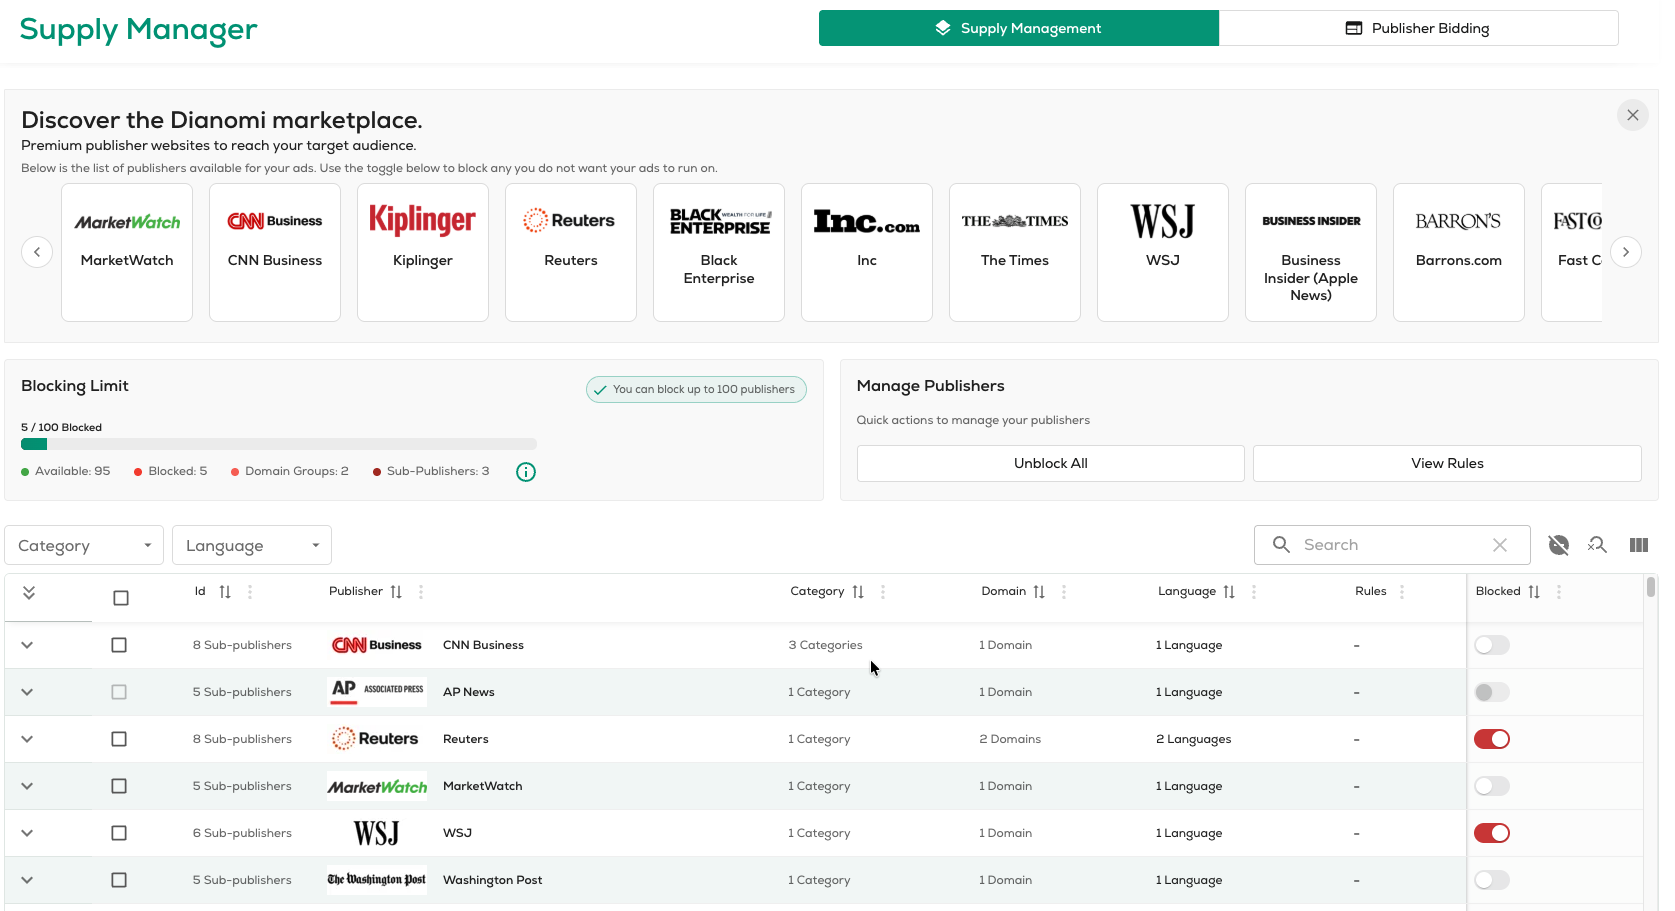Check the Reuters row checkbox

(119, 739)
